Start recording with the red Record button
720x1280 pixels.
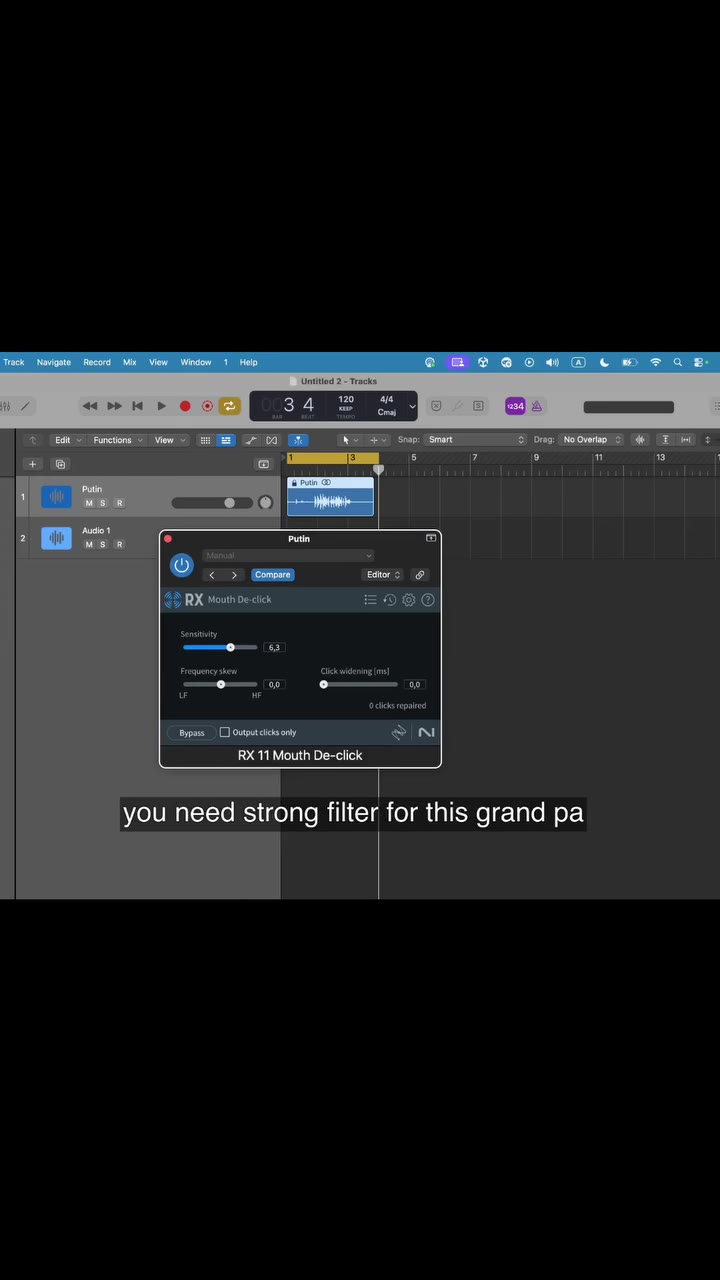pyautogui.click(x=185, y=406)
